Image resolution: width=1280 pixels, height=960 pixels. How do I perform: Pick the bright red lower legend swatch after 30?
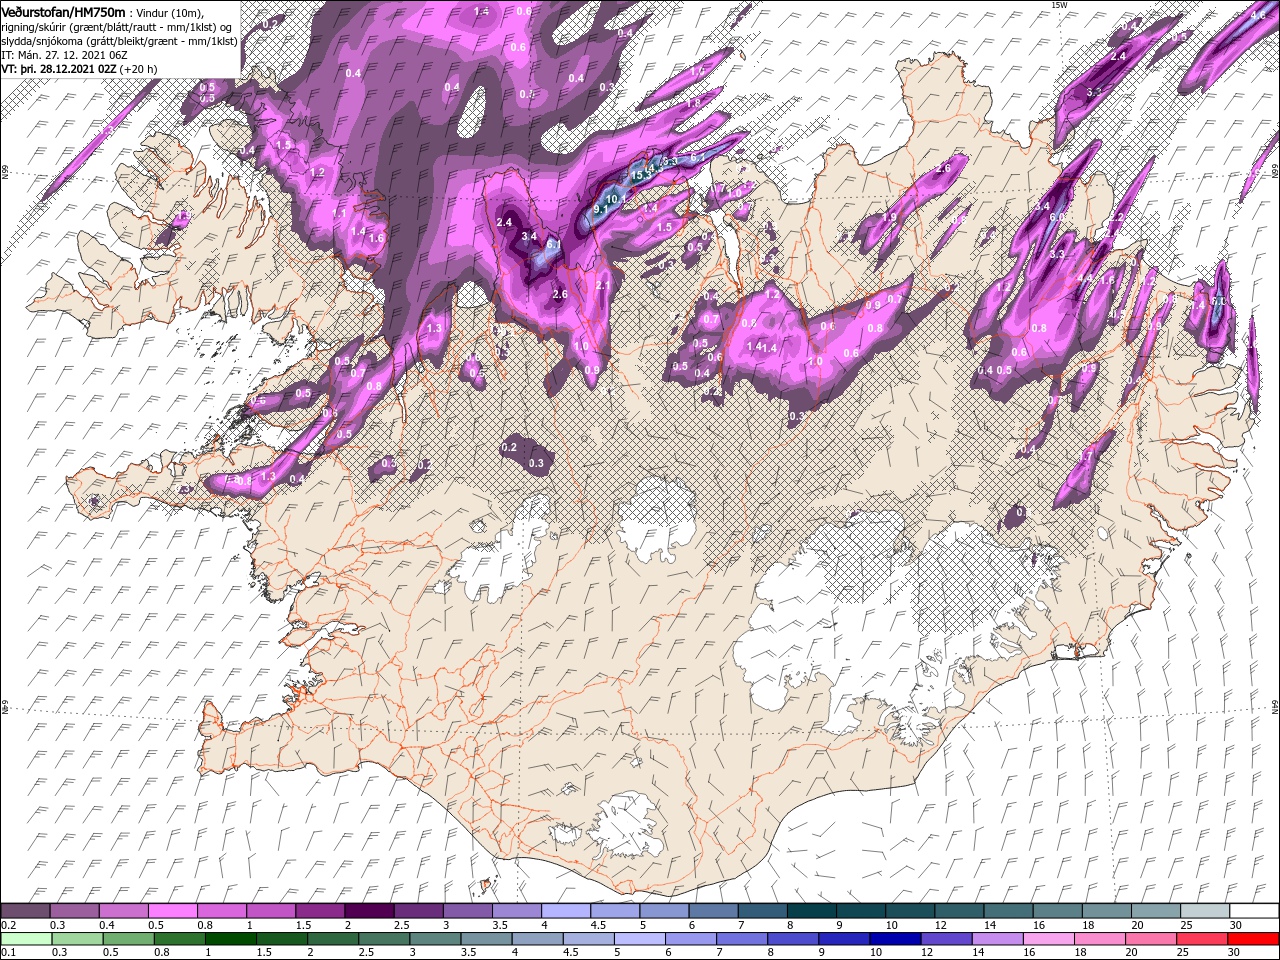1253,939
